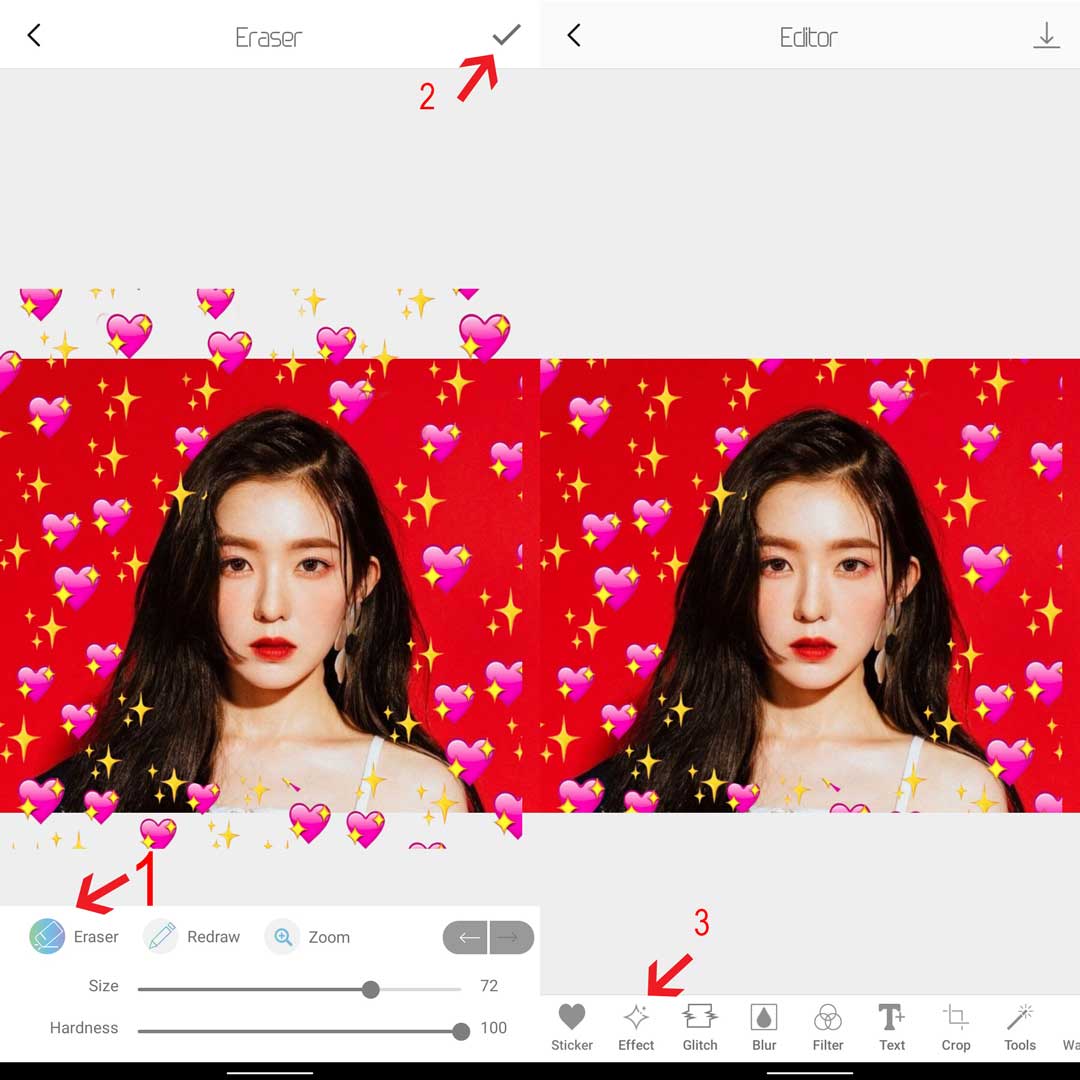Open the Sticker heart tool
Screen dimensions: 1080x1080
(572, 1017)
